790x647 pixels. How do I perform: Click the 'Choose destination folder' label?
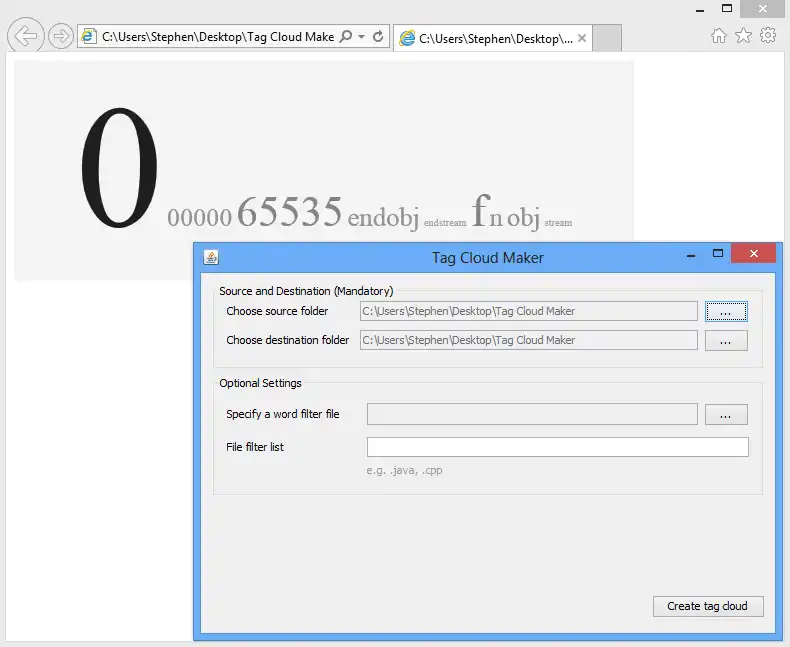288,341
